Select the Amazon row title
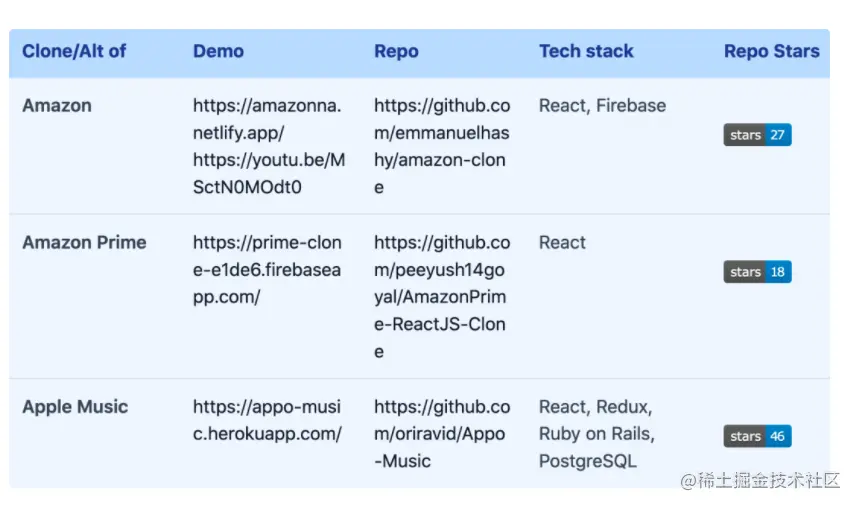 [57, 105]
